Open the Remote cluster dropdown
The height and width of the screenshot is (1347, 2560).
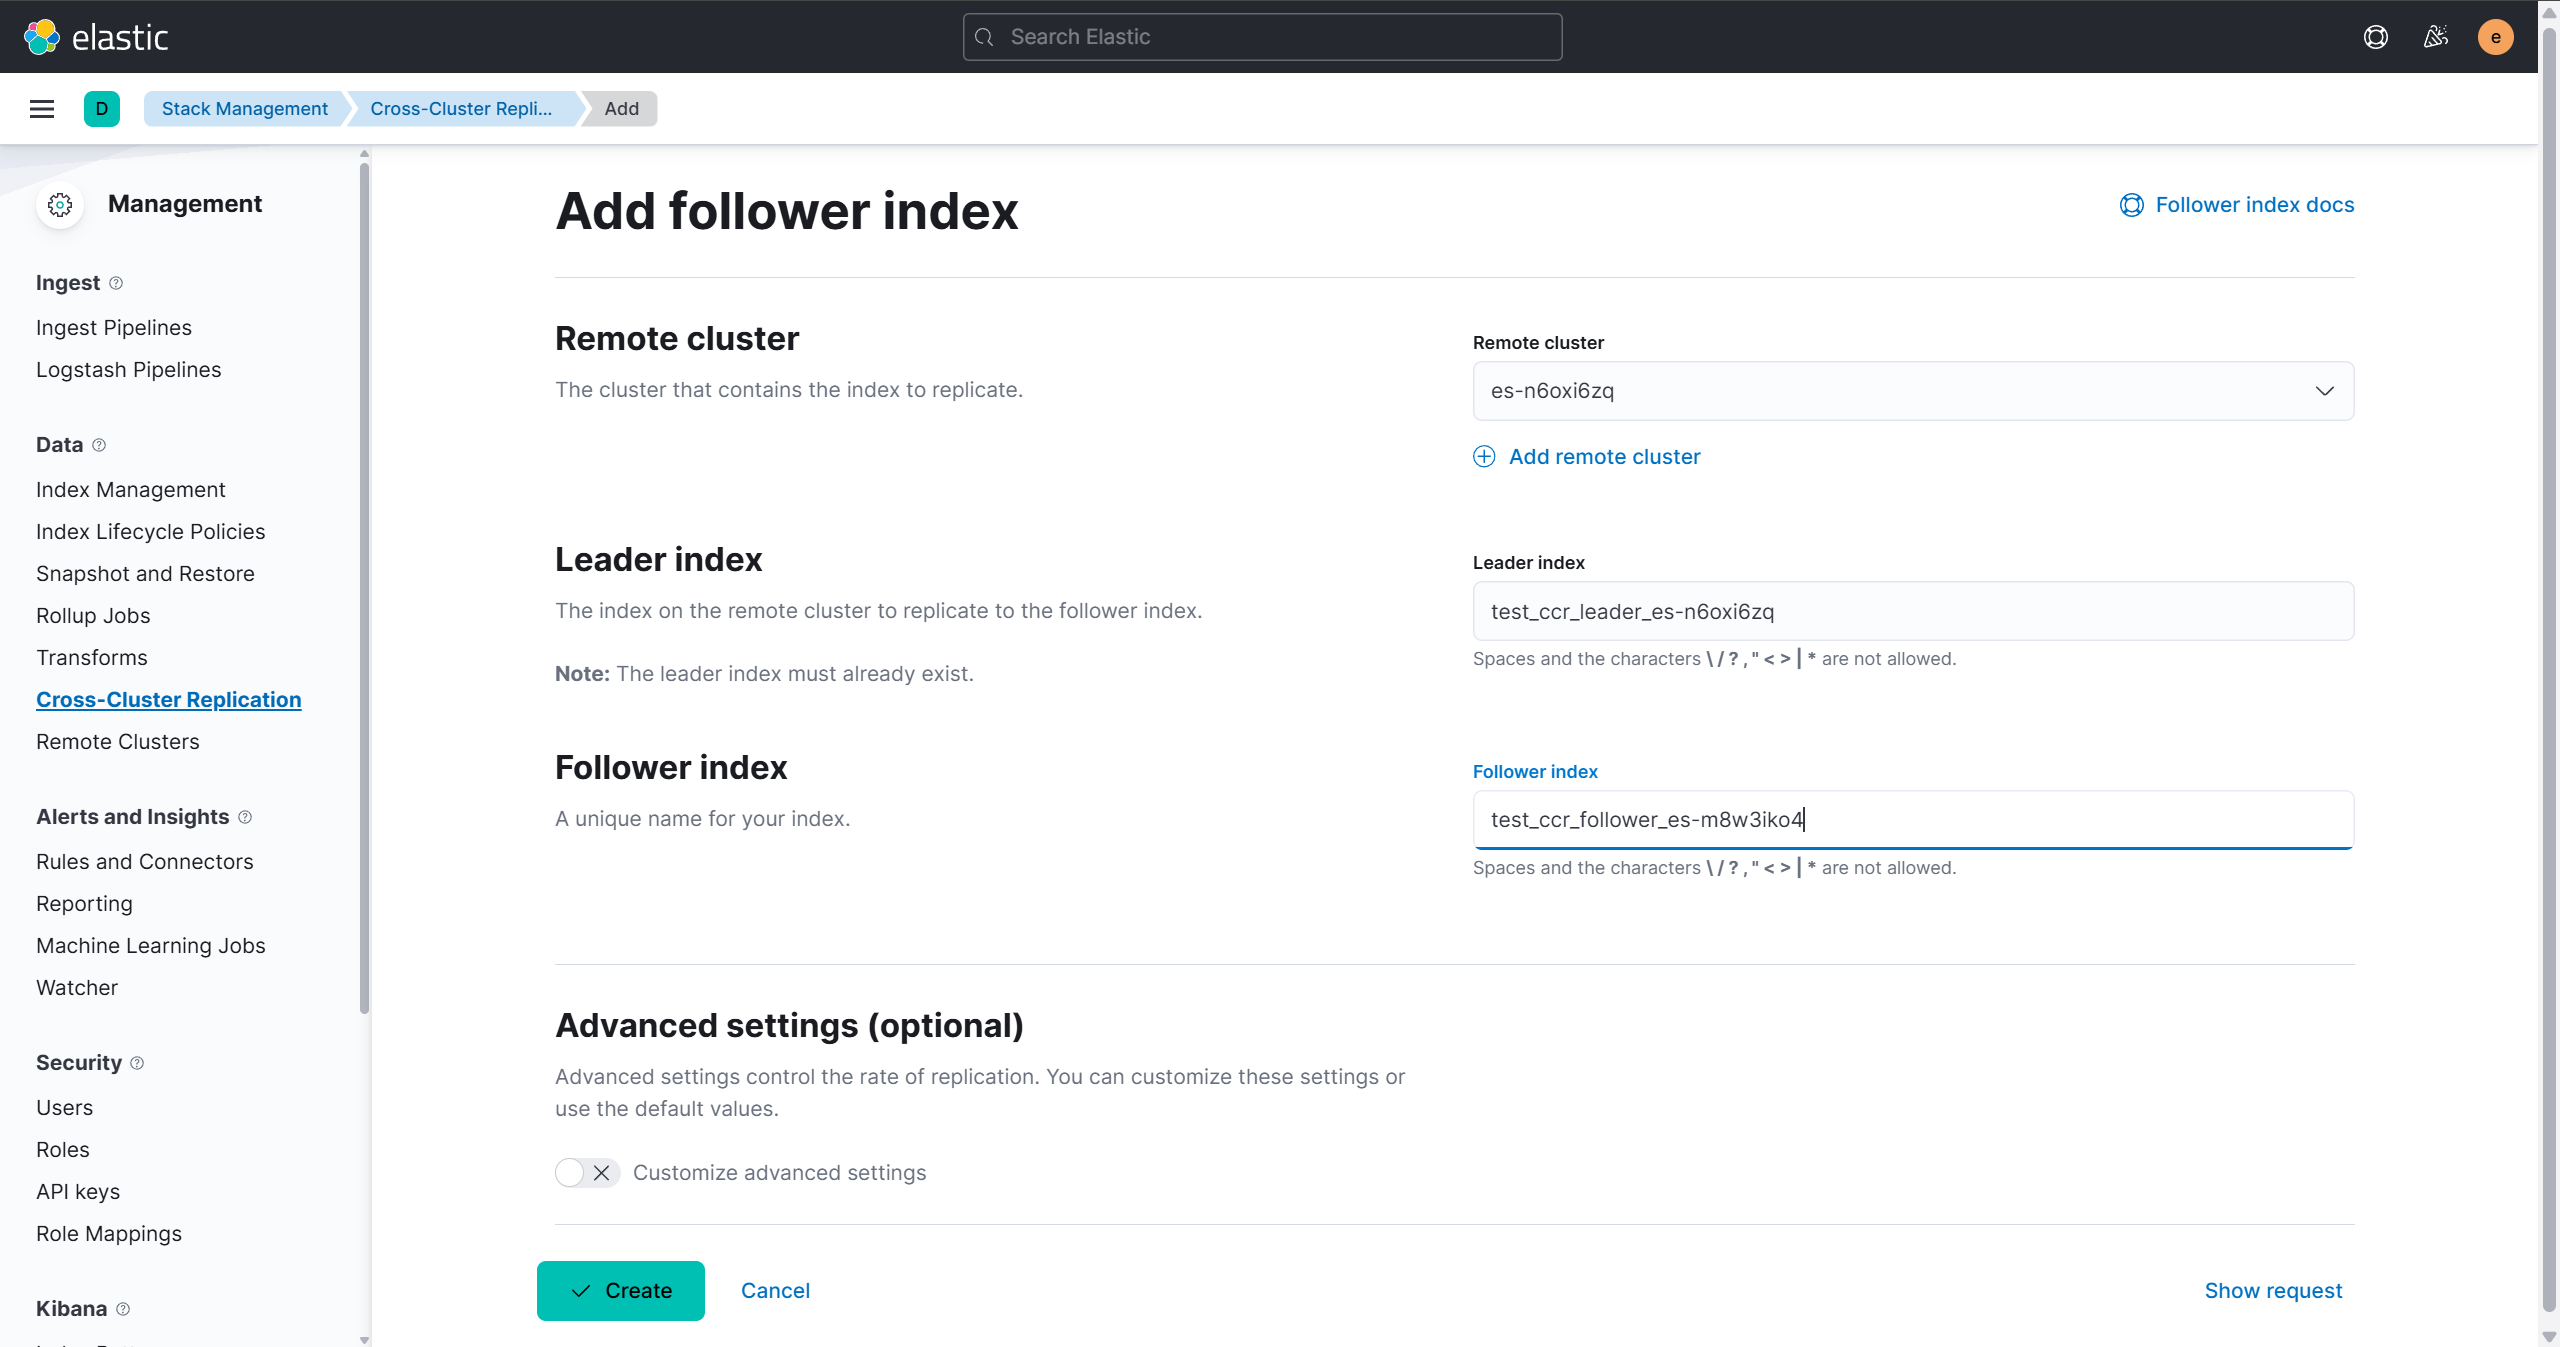[1912, 391]
